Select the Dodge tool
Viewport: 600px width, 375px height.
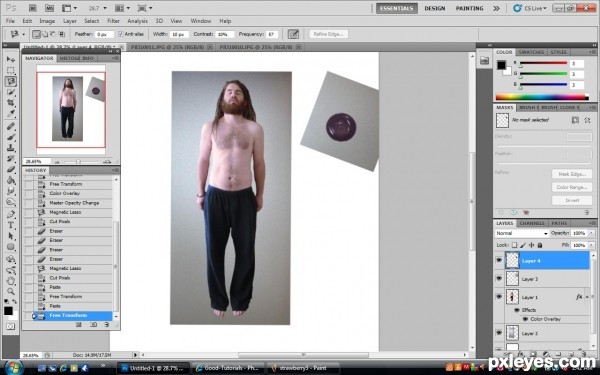coord(11,201)
